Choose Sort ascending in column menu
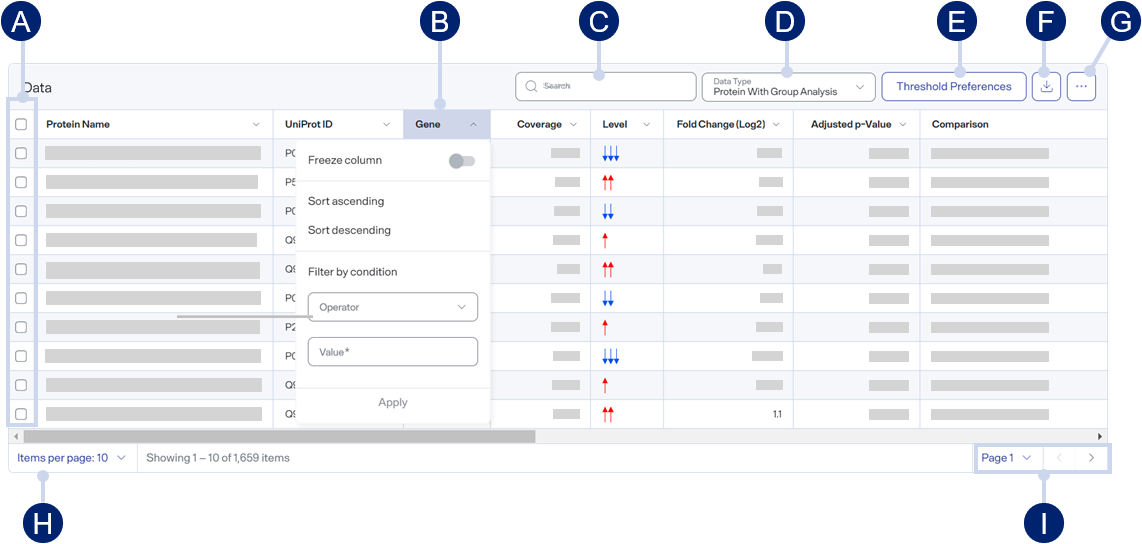1142x544 pixels. tap(346, 201)
